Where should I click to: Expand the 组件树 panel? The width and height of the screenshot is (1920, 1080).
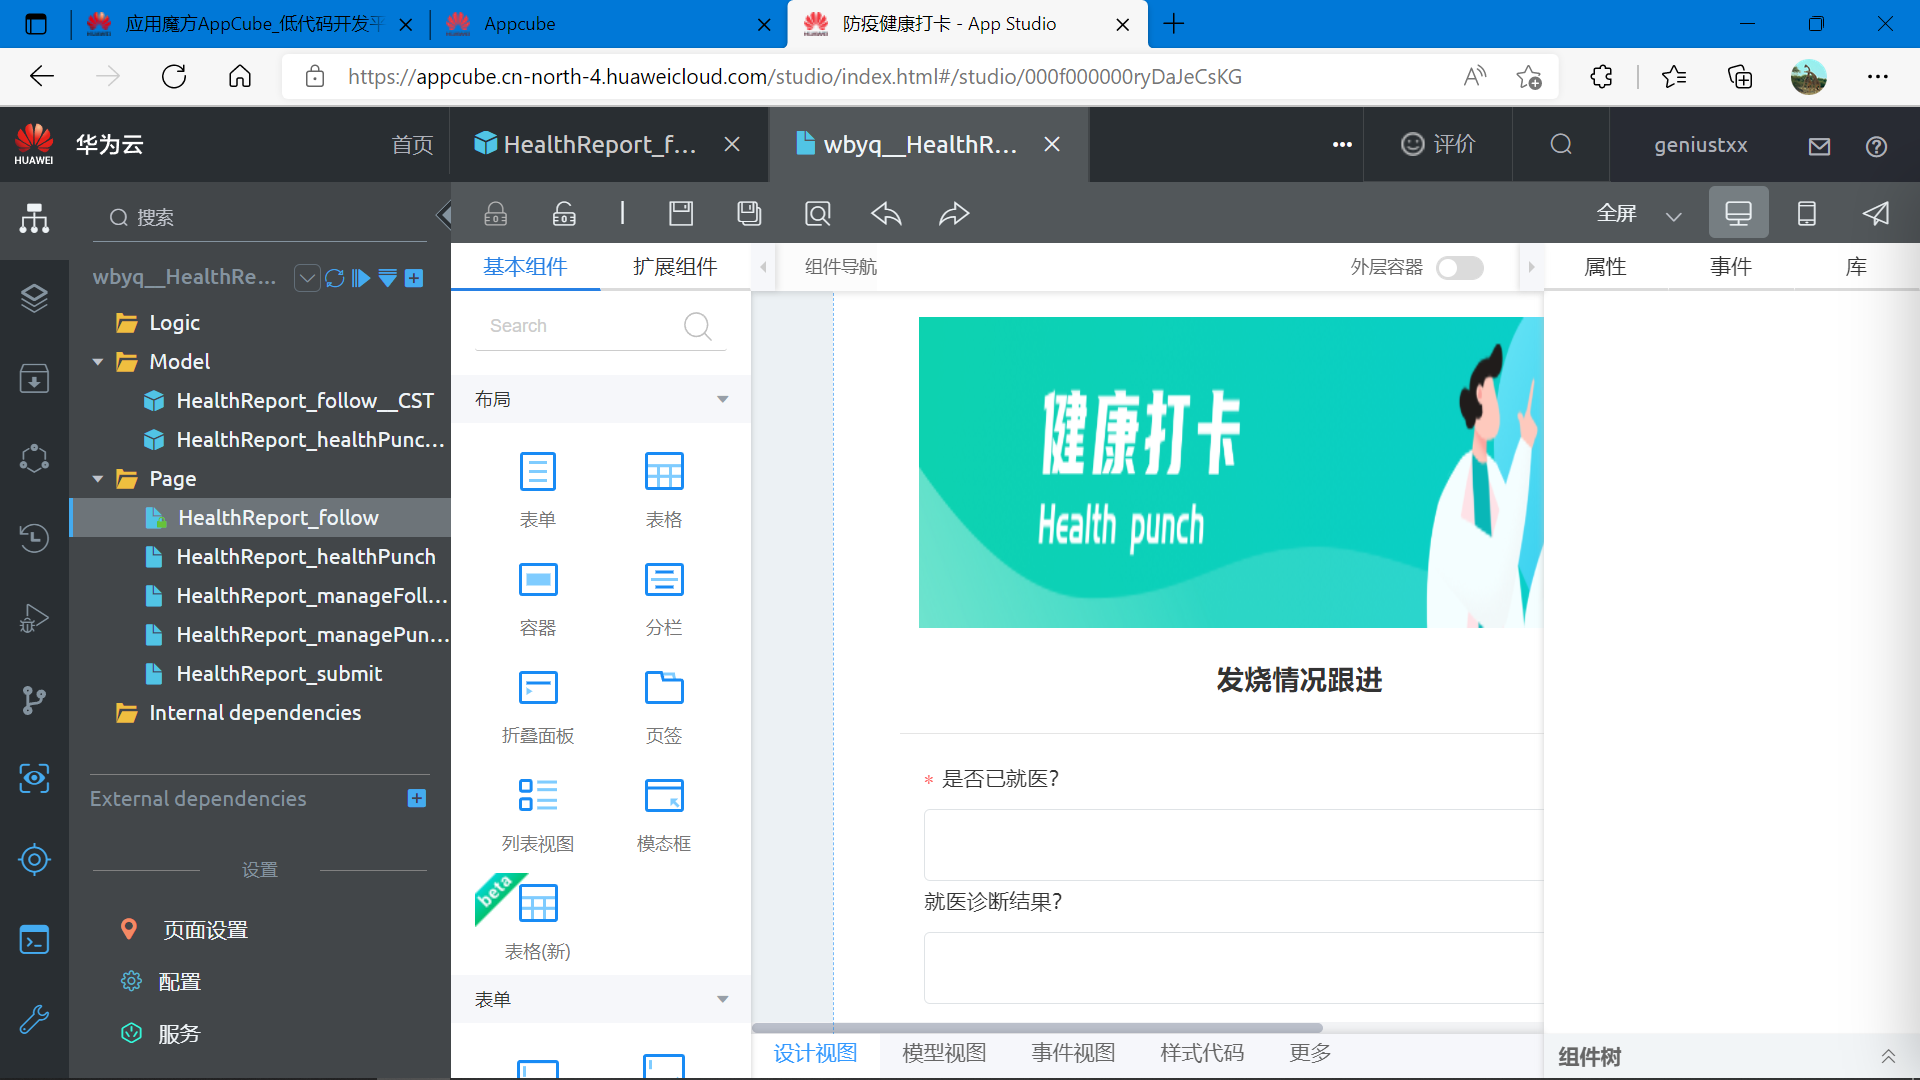(x=1887, y=1056)
